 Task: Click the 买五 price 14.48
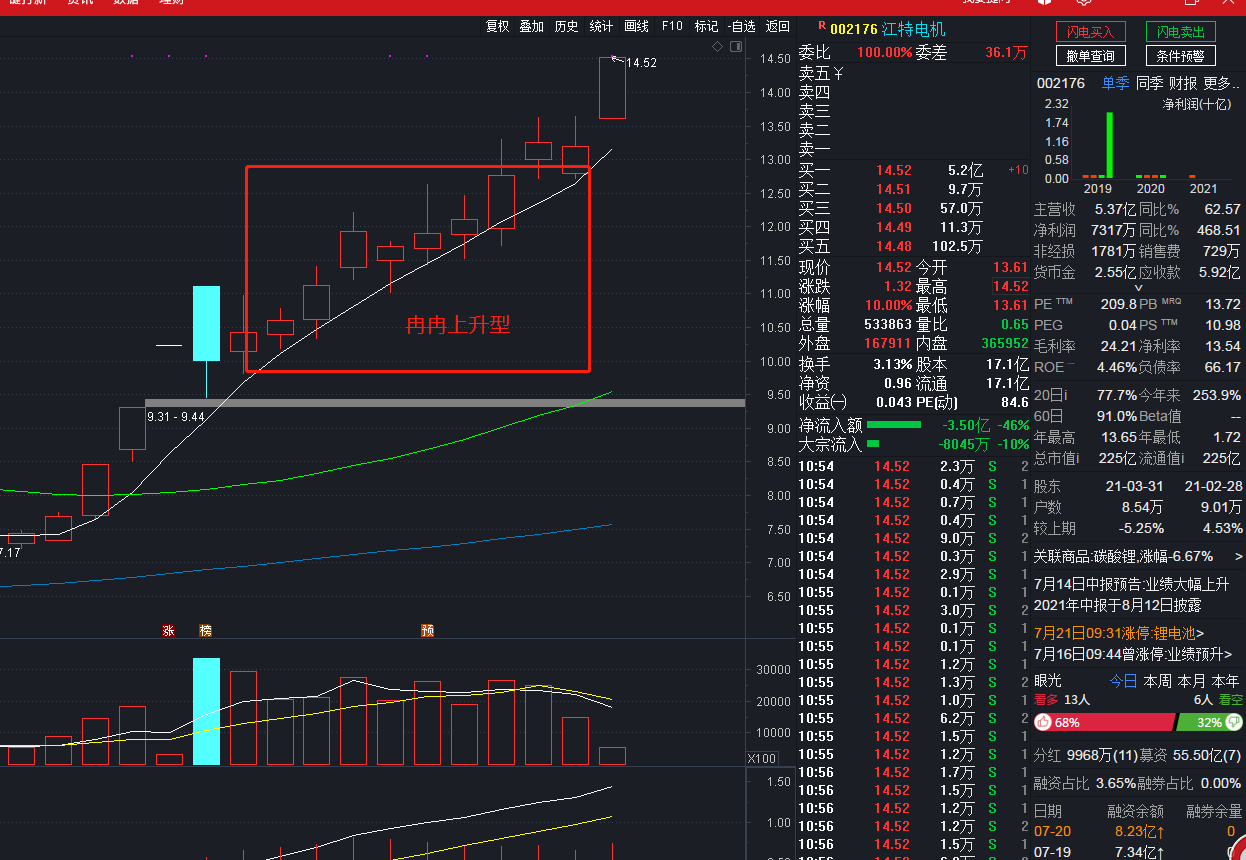coord(893,247)
